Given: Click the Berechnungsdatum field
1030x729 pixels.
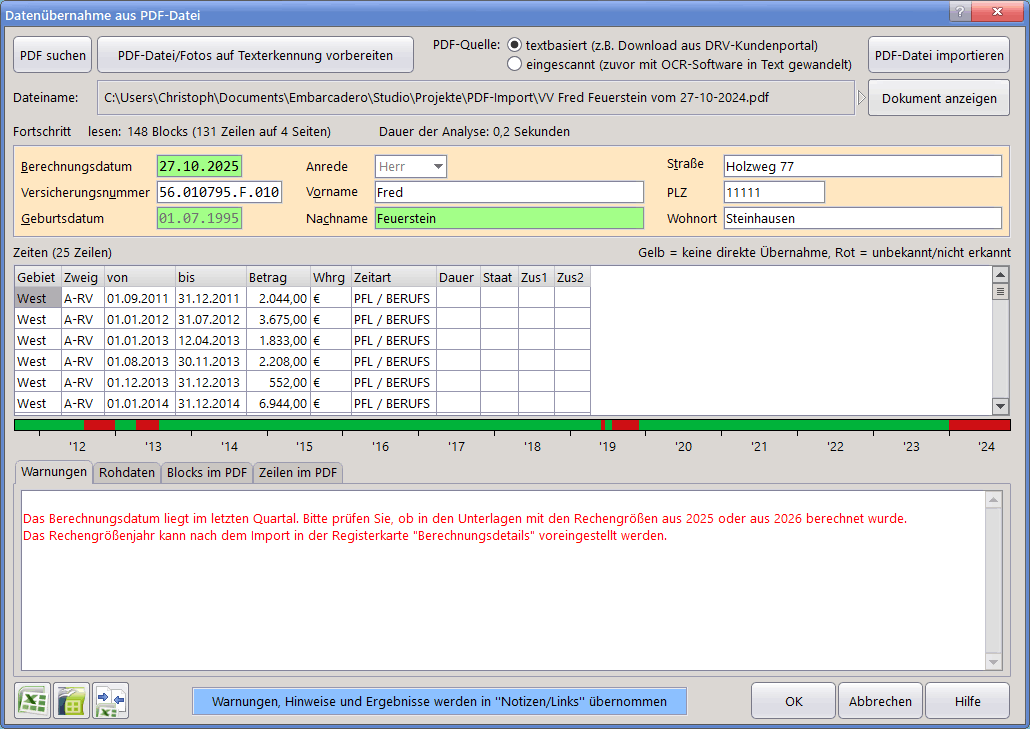Looking at the screenshot, I should 199,166.
